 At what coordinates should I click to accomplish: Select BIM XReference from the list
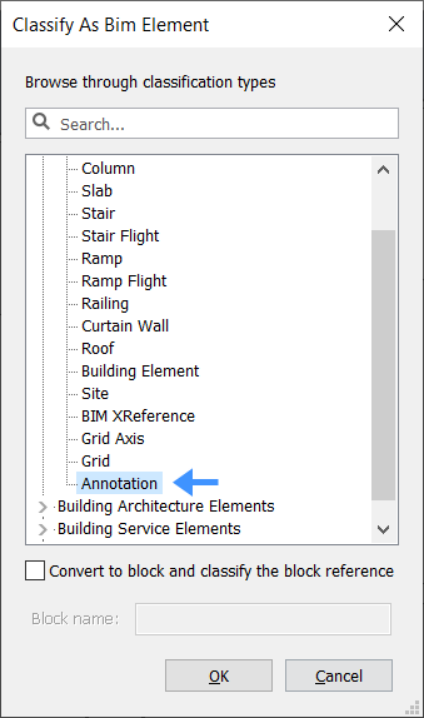coord(138,416)
